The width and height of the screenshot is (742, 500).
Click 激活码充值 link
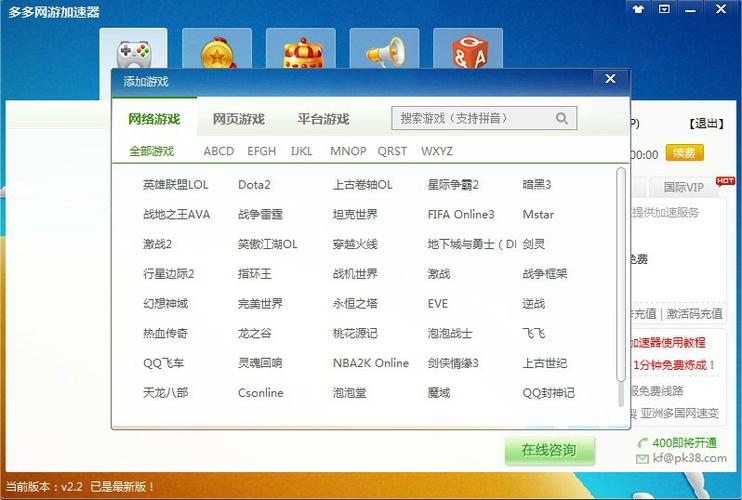click(x=694, y=313)
